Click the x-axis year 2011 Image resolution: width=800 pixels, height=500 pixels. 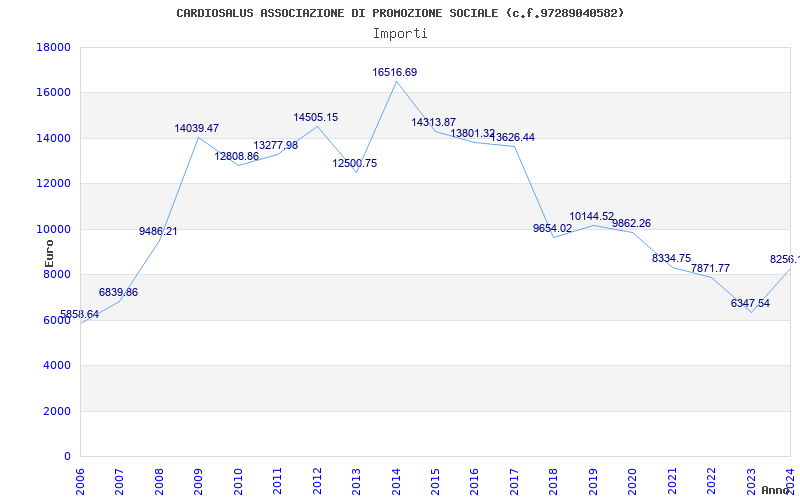(x=278, y=480)
